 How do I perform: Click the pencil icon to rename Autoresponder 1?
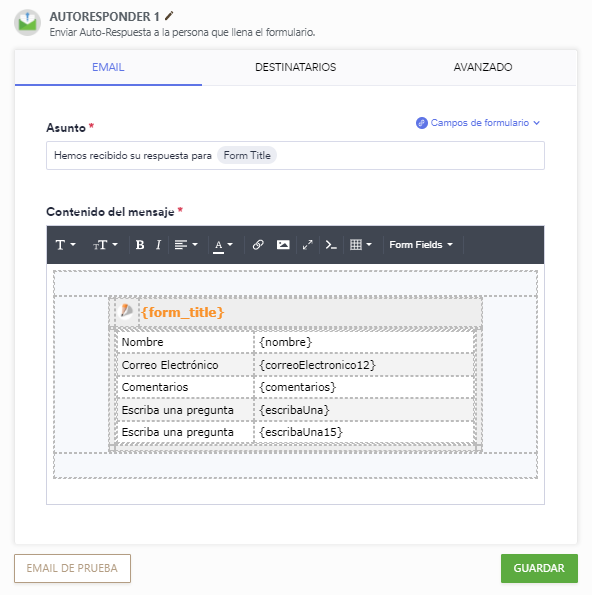tap(169, 16)
